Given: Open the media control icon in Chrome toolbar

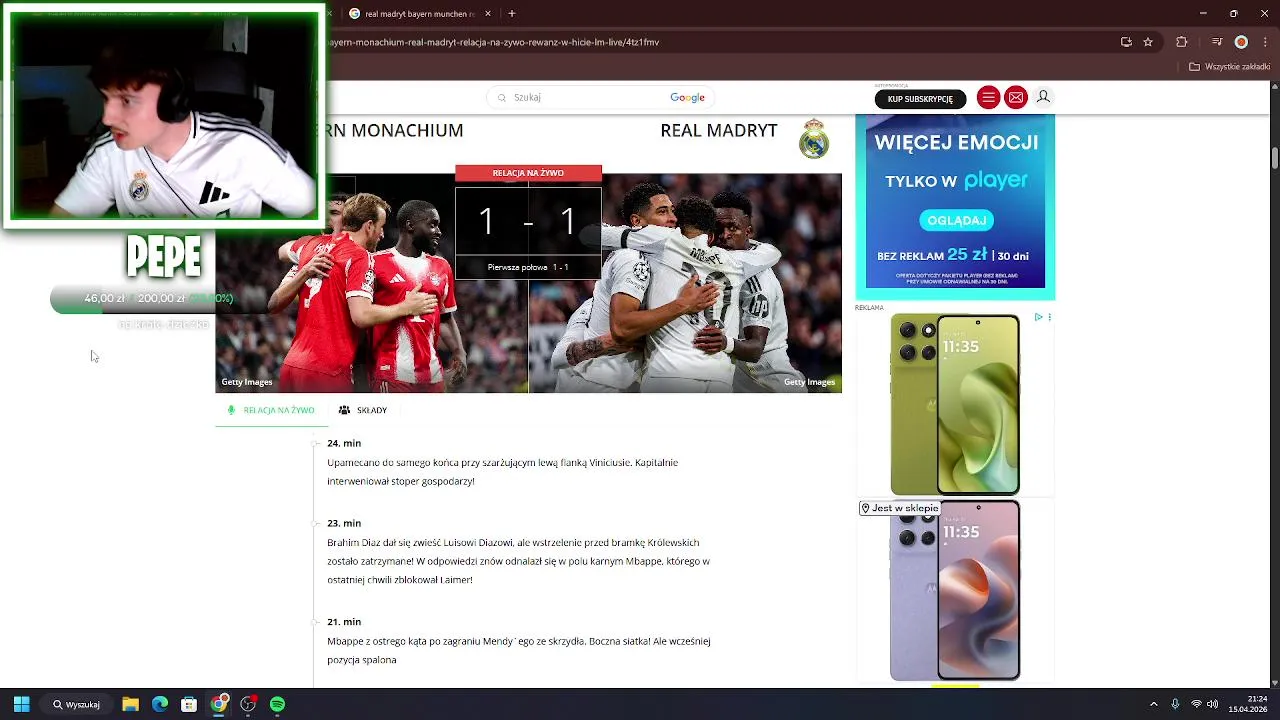Looking at the screenshot, I should [x=1217, y=42].
